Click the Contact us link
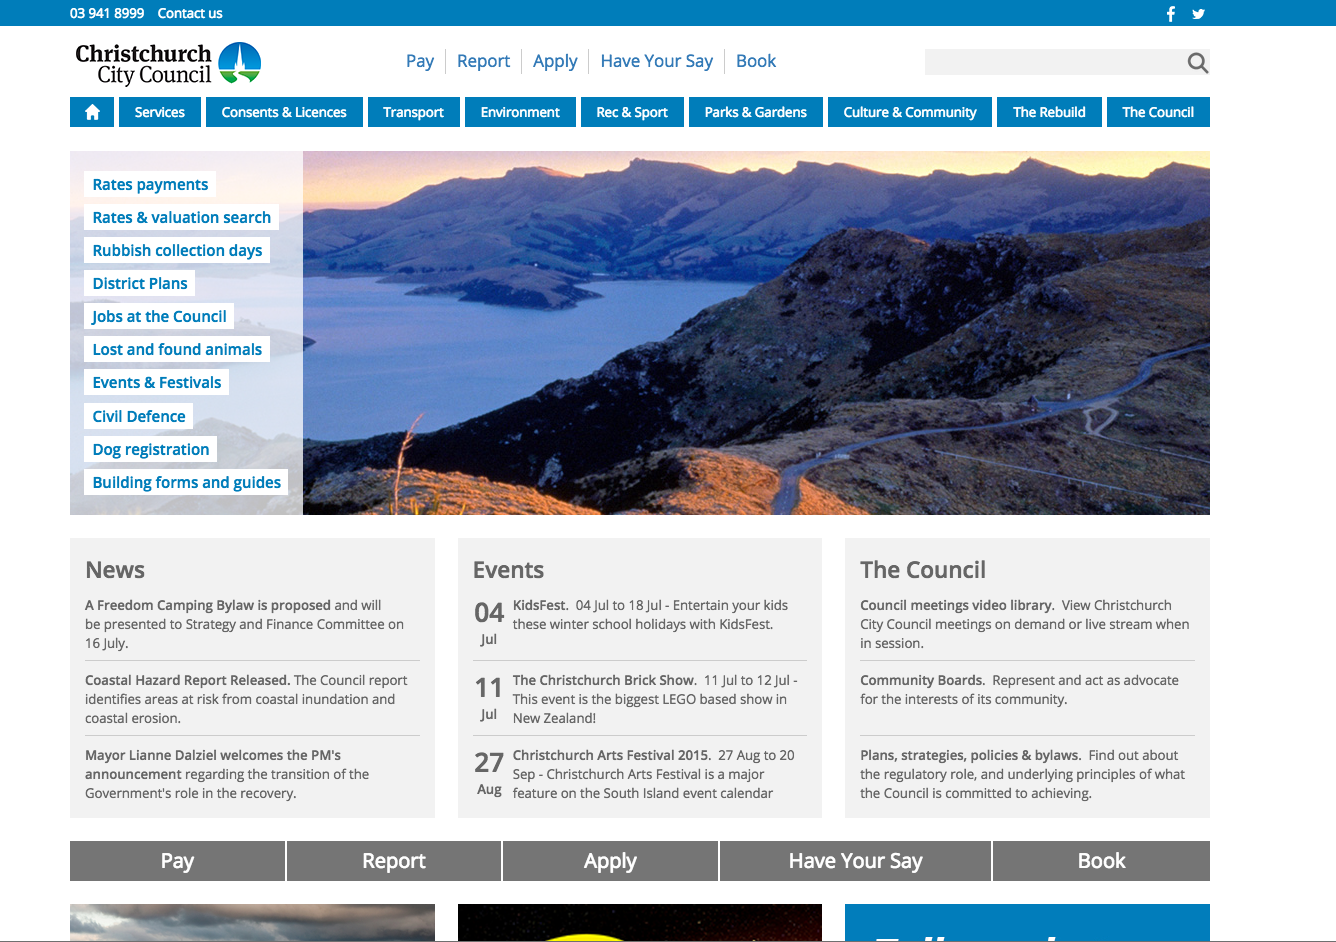Image resolution: width=1336 pixels, height=942 pixels. click(x=190, y=13)
